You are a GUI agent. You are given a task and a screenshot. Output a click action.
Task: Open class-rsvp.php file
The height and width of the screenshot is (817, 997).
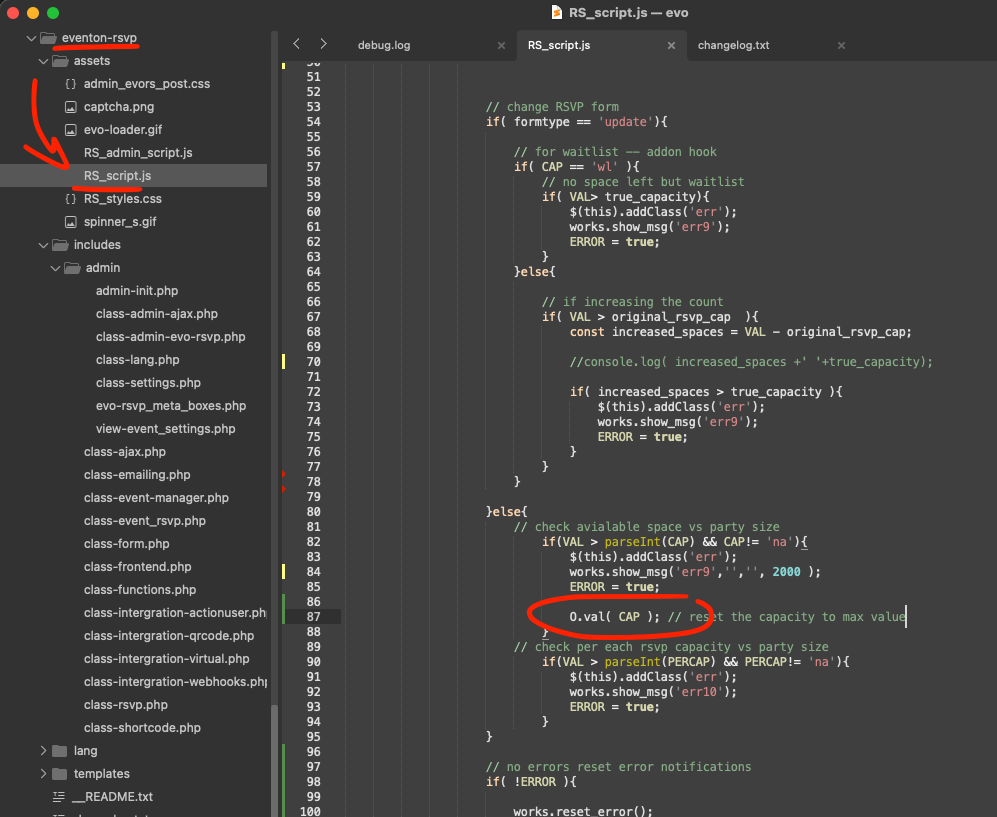coord(126,704)
